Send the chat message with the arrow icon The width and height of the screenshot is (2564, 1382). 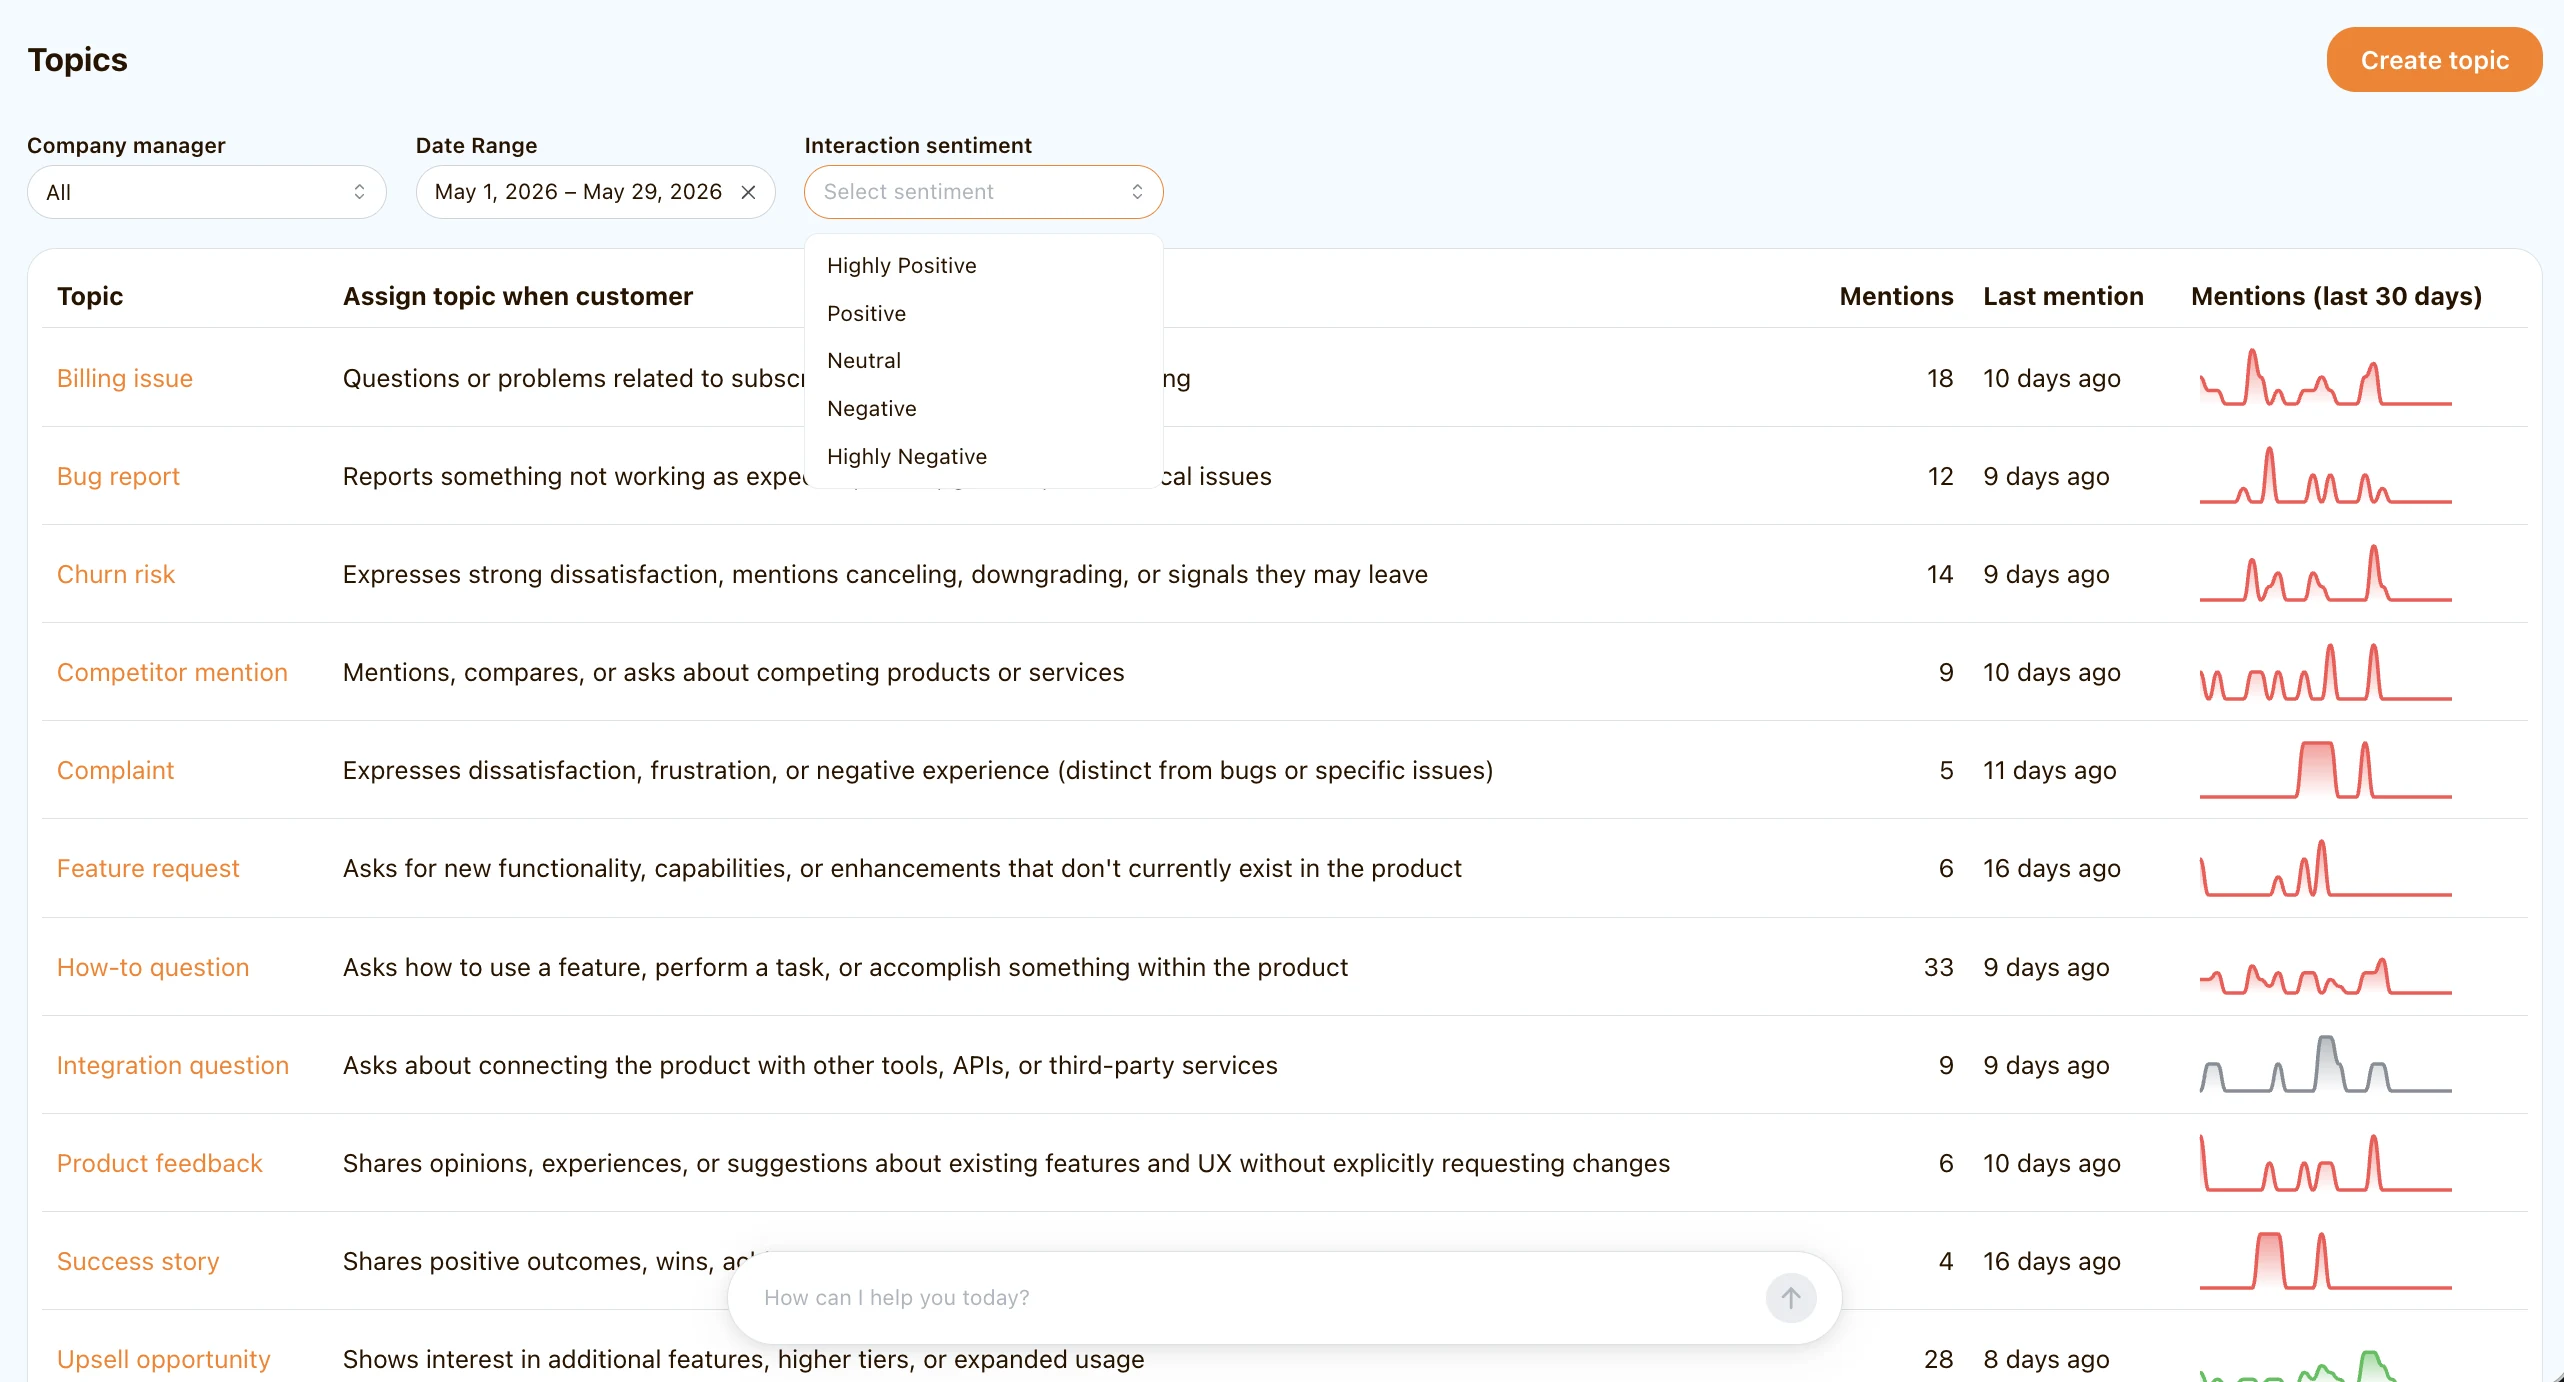(1790, 1298)
